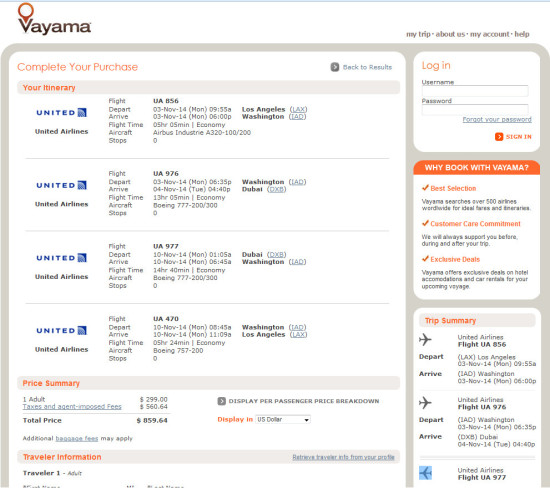Select flight number UA 976 in itinerary
The height and width of the screenshot is (488, 550).
click(166, 174)
